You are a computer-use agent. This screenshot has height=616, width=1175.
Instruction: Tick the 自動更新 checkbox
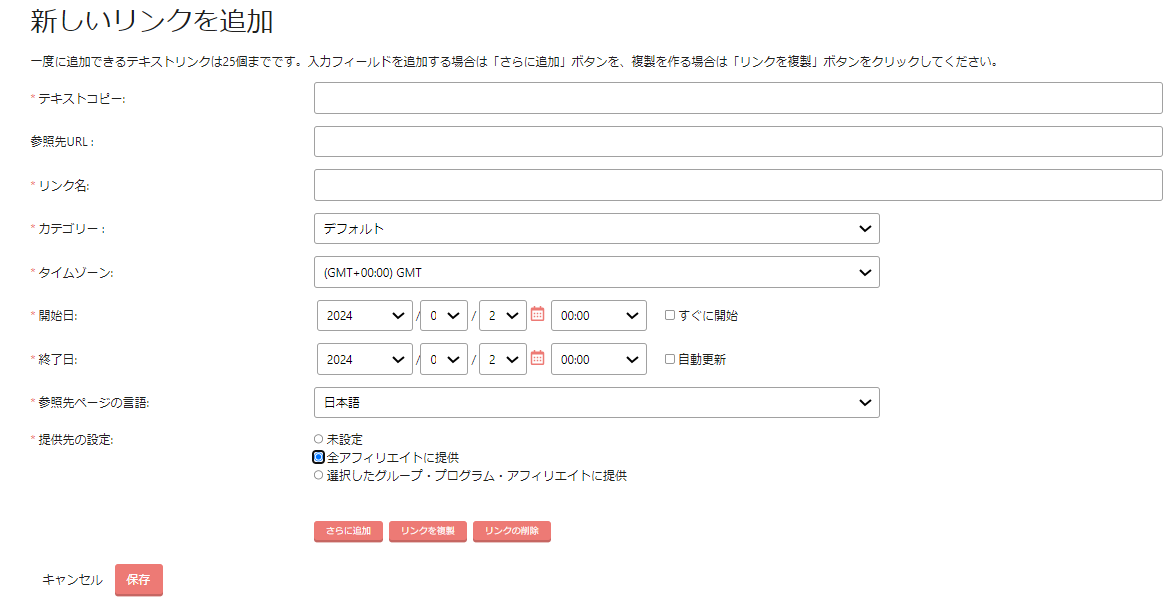[x=670, y=359]
